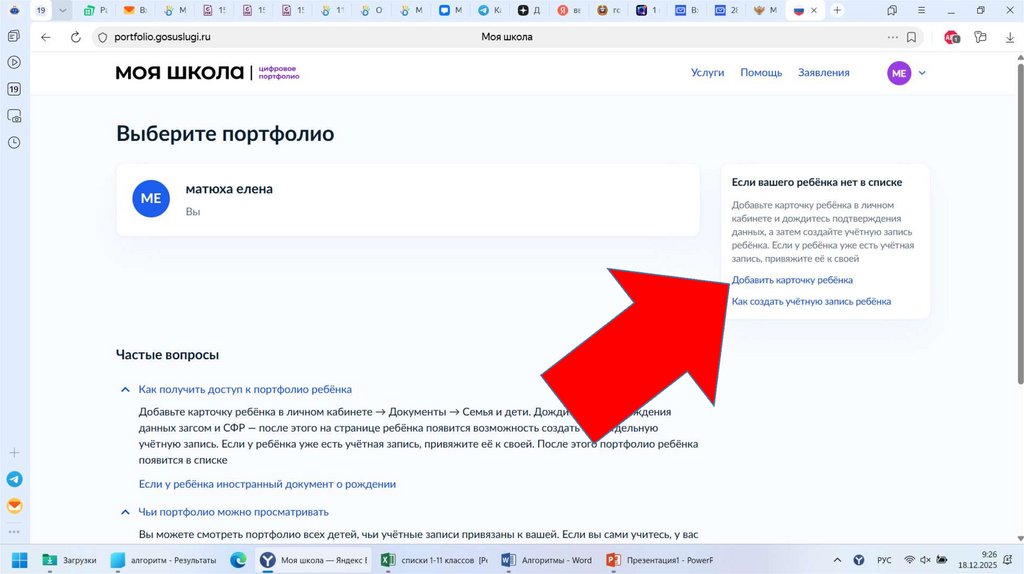Click the Моя школа цифровое портфолио logo
Screen dimensions: 1024x574
pyautogui.click(x=207, y=72)
